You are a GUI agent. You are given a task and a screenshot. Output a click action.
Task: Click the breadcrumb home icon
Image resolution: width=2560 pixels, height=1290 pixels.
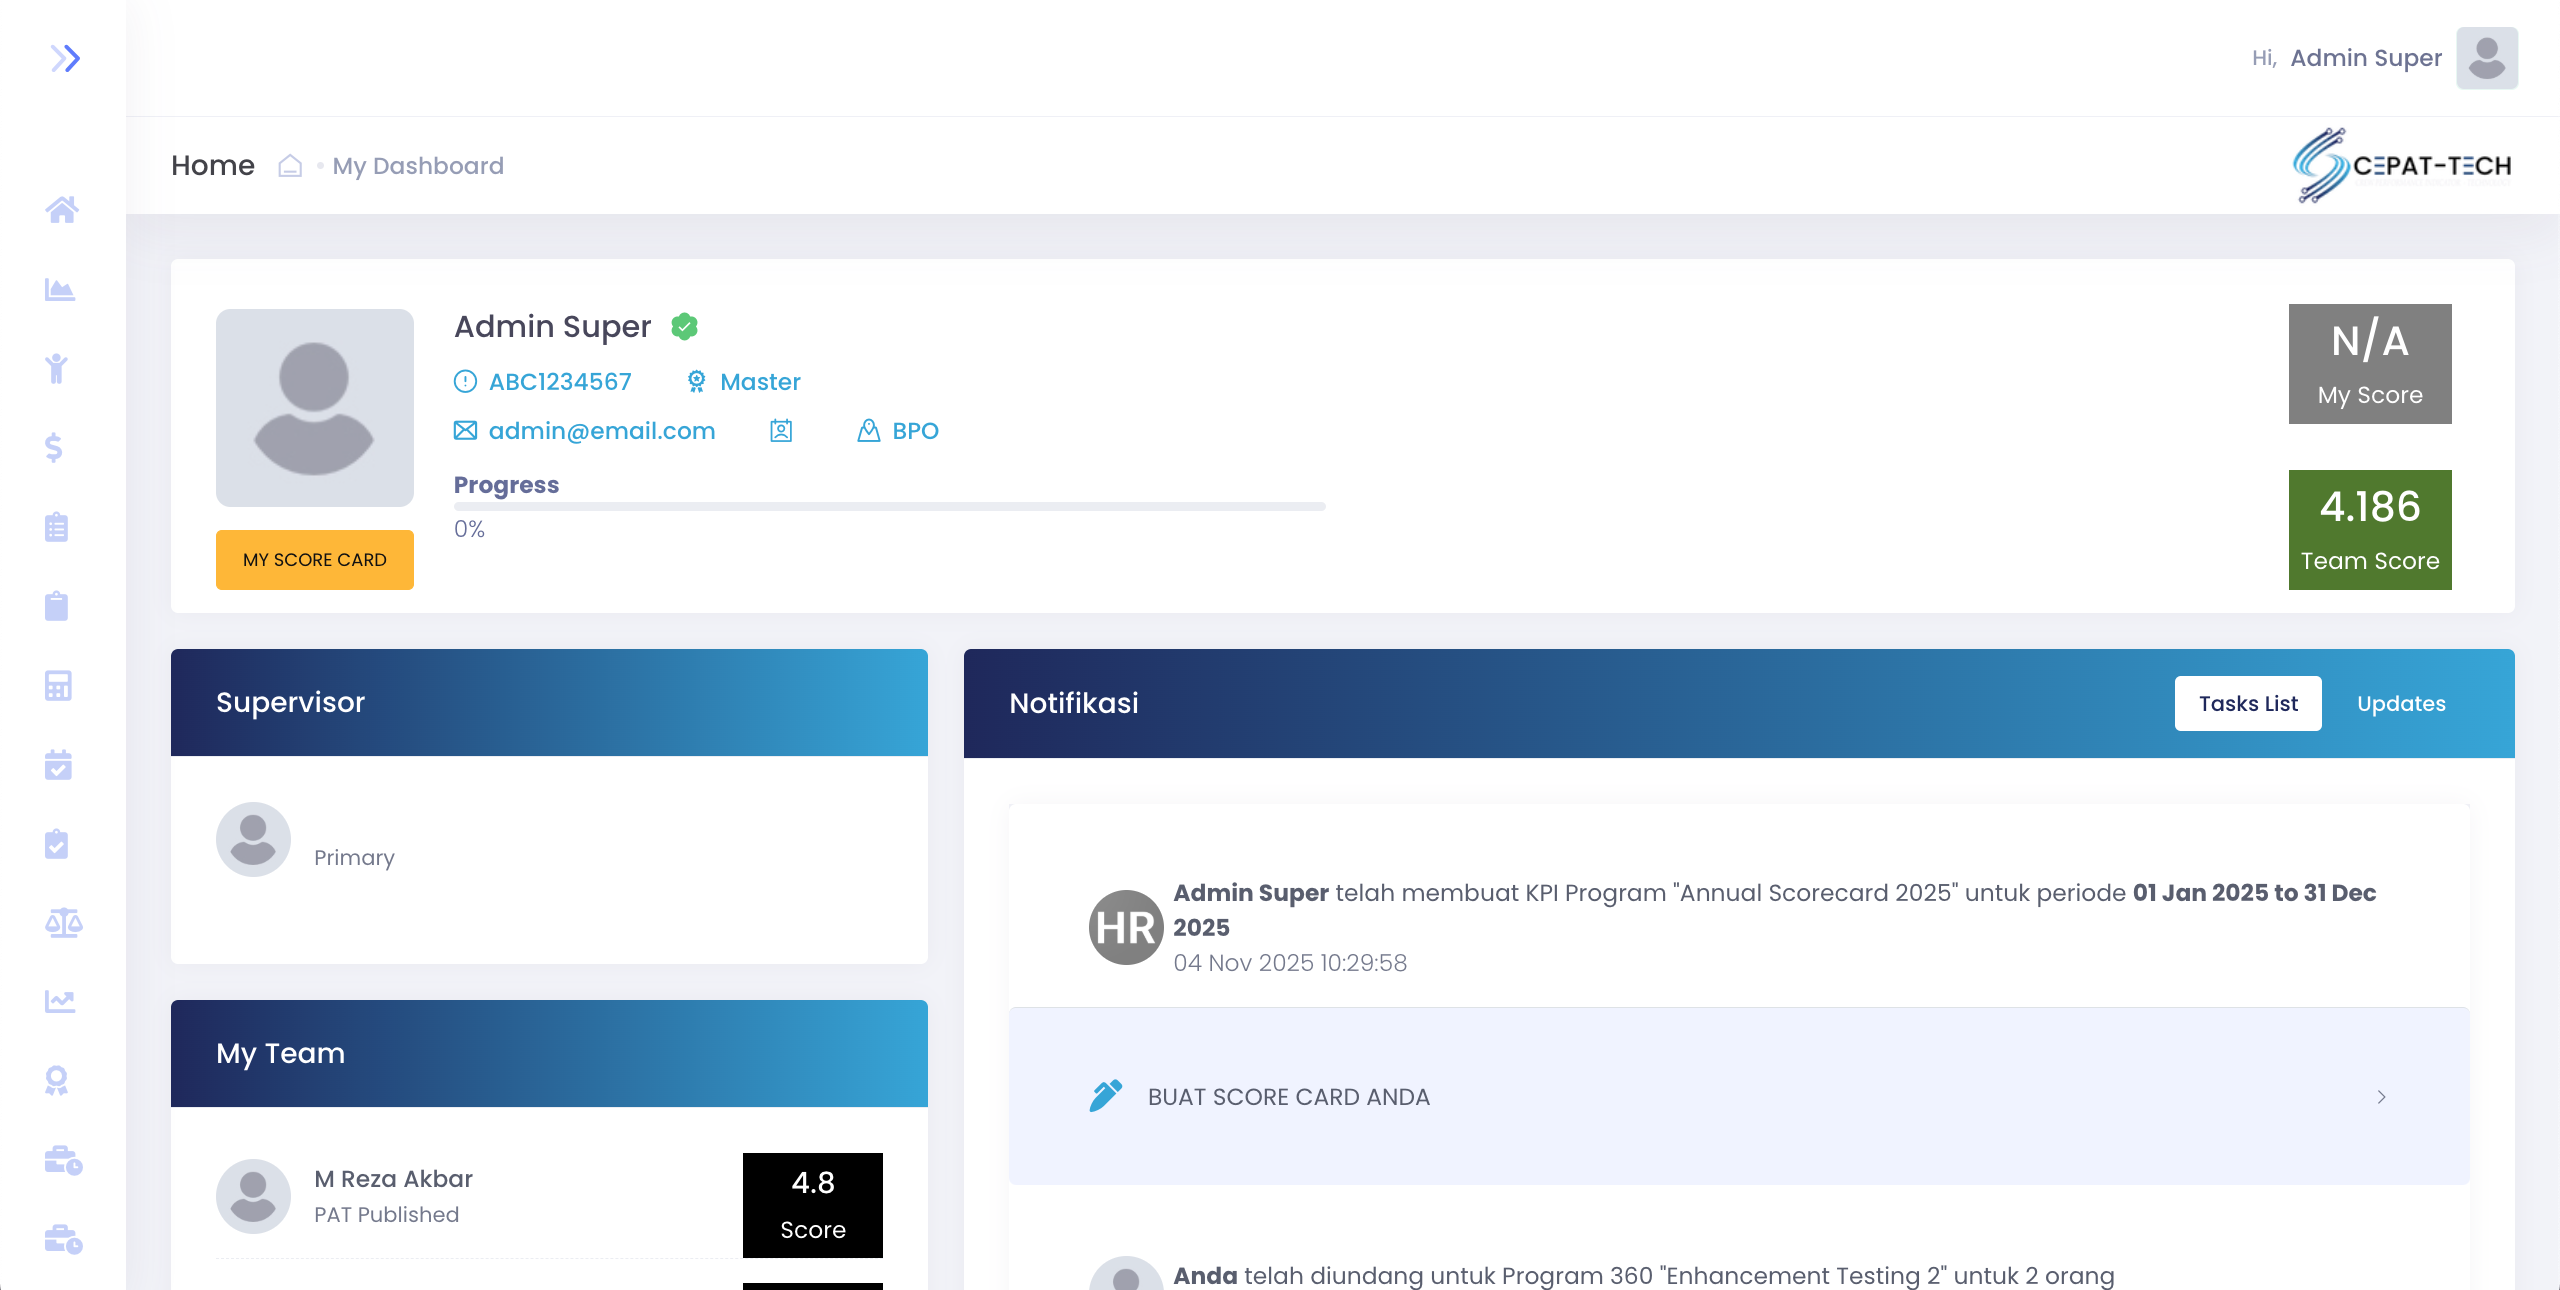coord(290,166)
